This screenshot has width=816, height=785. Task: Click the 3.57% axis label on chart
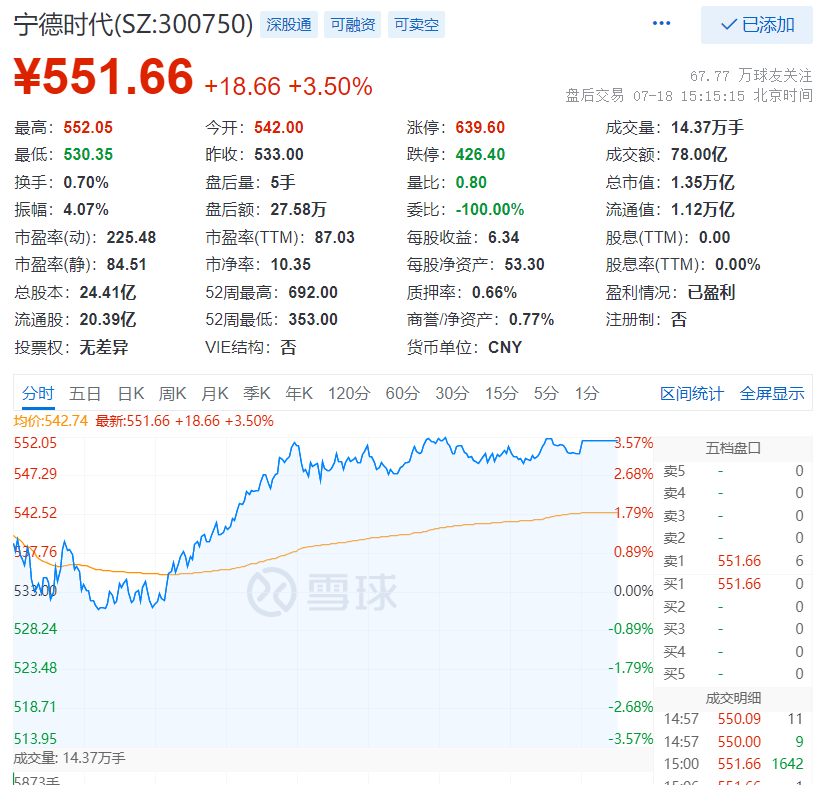click(633, 443)
